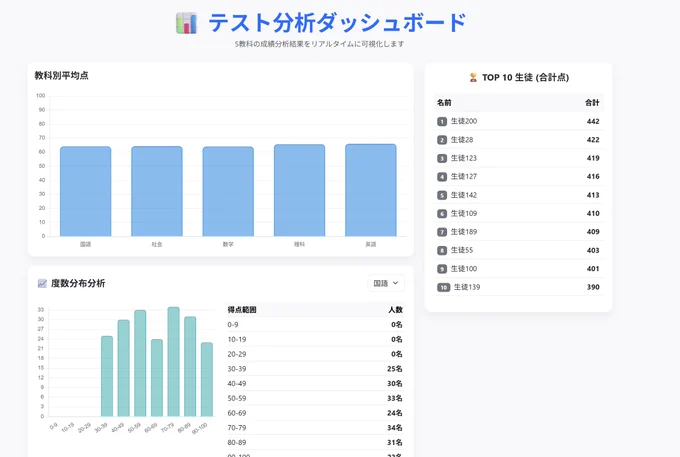Click rank badge 6 for 生徒109

442,214
